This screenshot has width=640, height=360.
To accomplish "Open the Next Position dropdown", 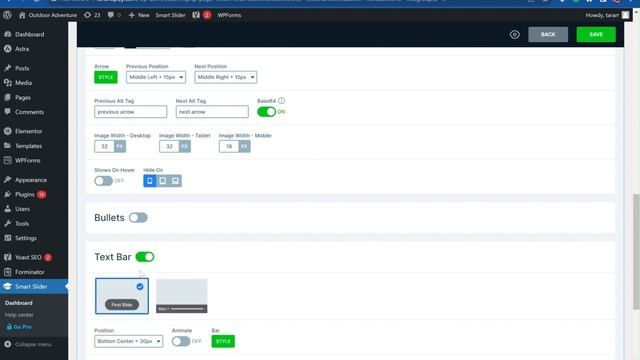I will (x=225, y=77).
